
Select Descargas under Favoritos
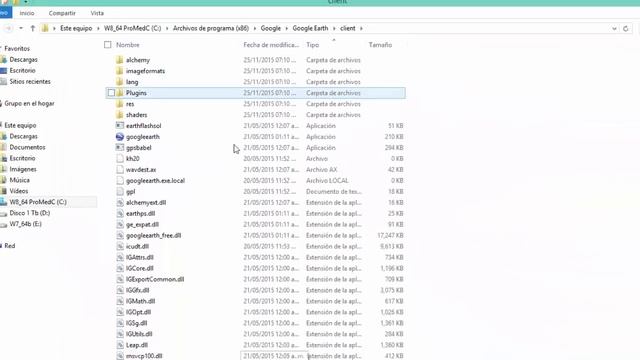23,60
